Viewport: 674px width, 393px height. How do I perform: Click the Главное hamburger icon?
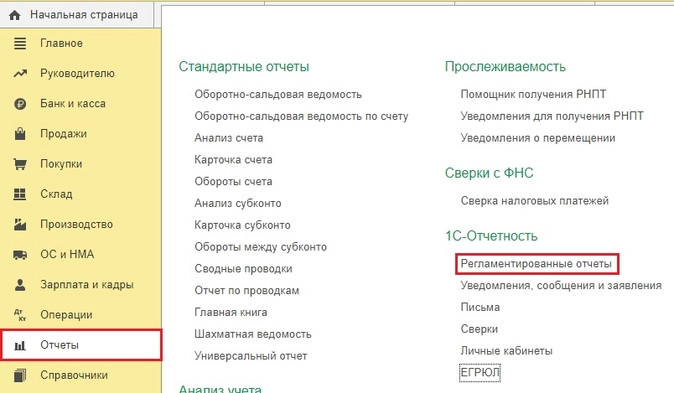[20, 43]
